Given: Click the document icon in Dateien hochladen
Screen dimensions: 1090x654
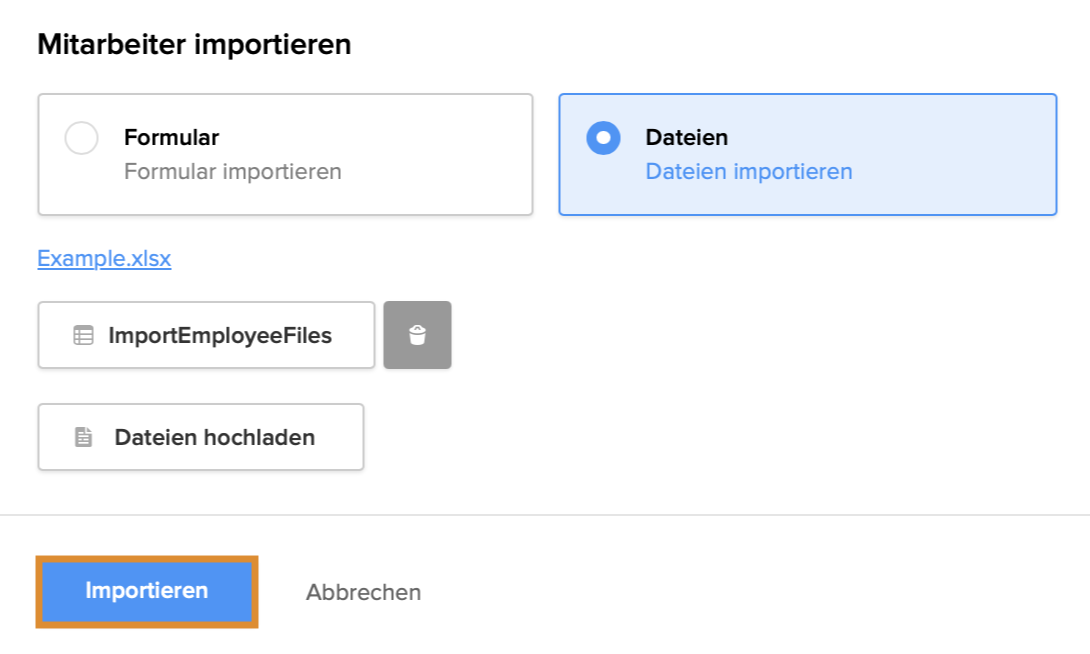Looking at the screenshot, I should [x=84, y=437].
